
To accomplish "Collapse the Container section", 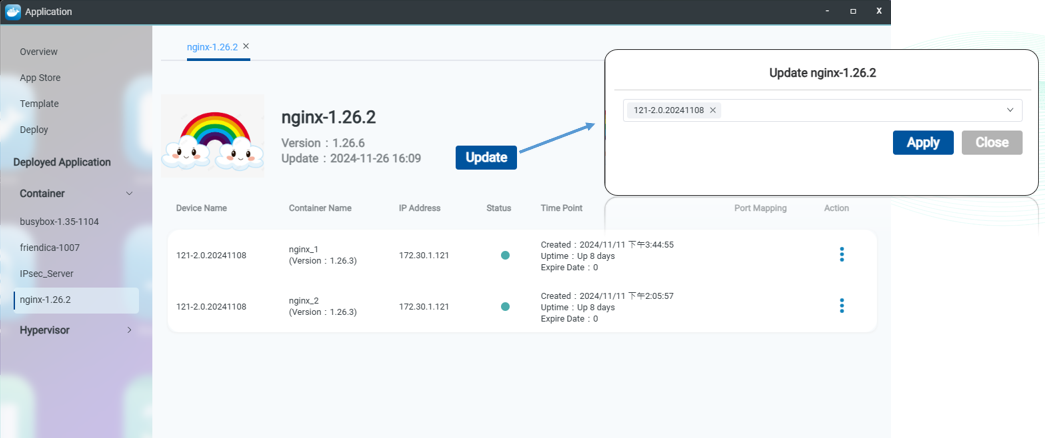I will (x=129, y=193).
